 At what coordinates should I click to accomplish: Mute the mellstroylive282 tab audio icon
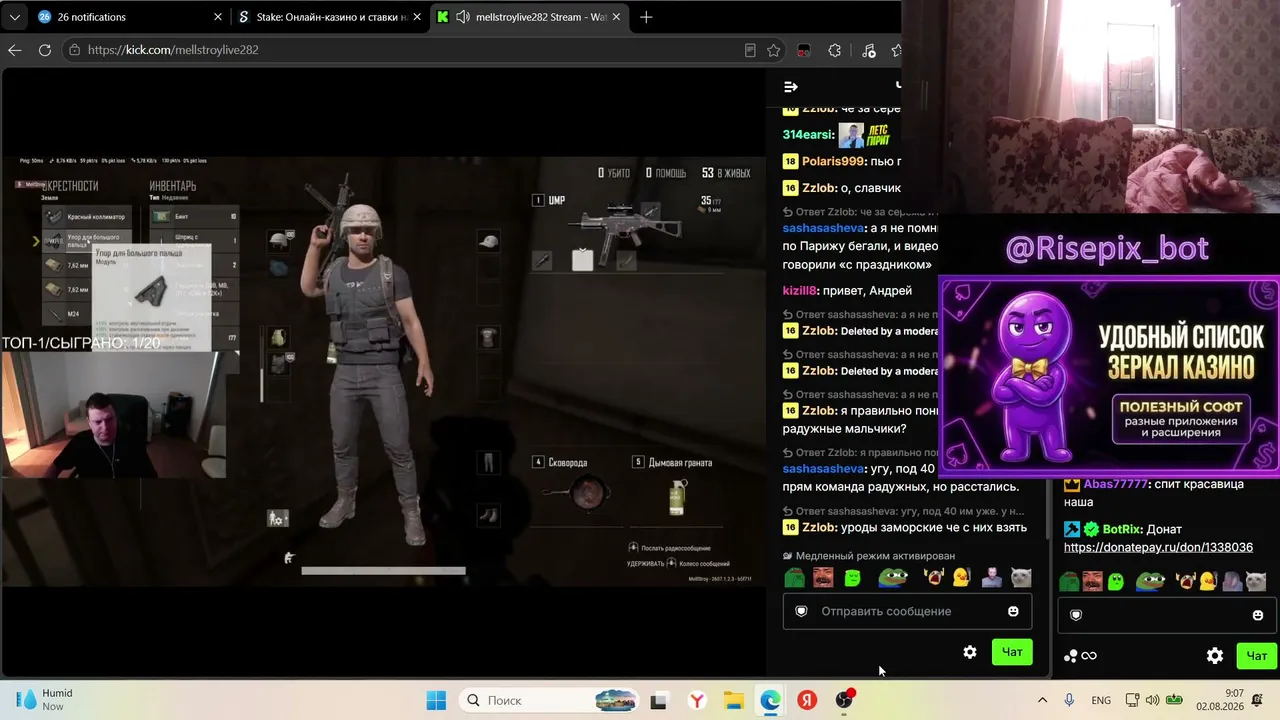(463, 17)
